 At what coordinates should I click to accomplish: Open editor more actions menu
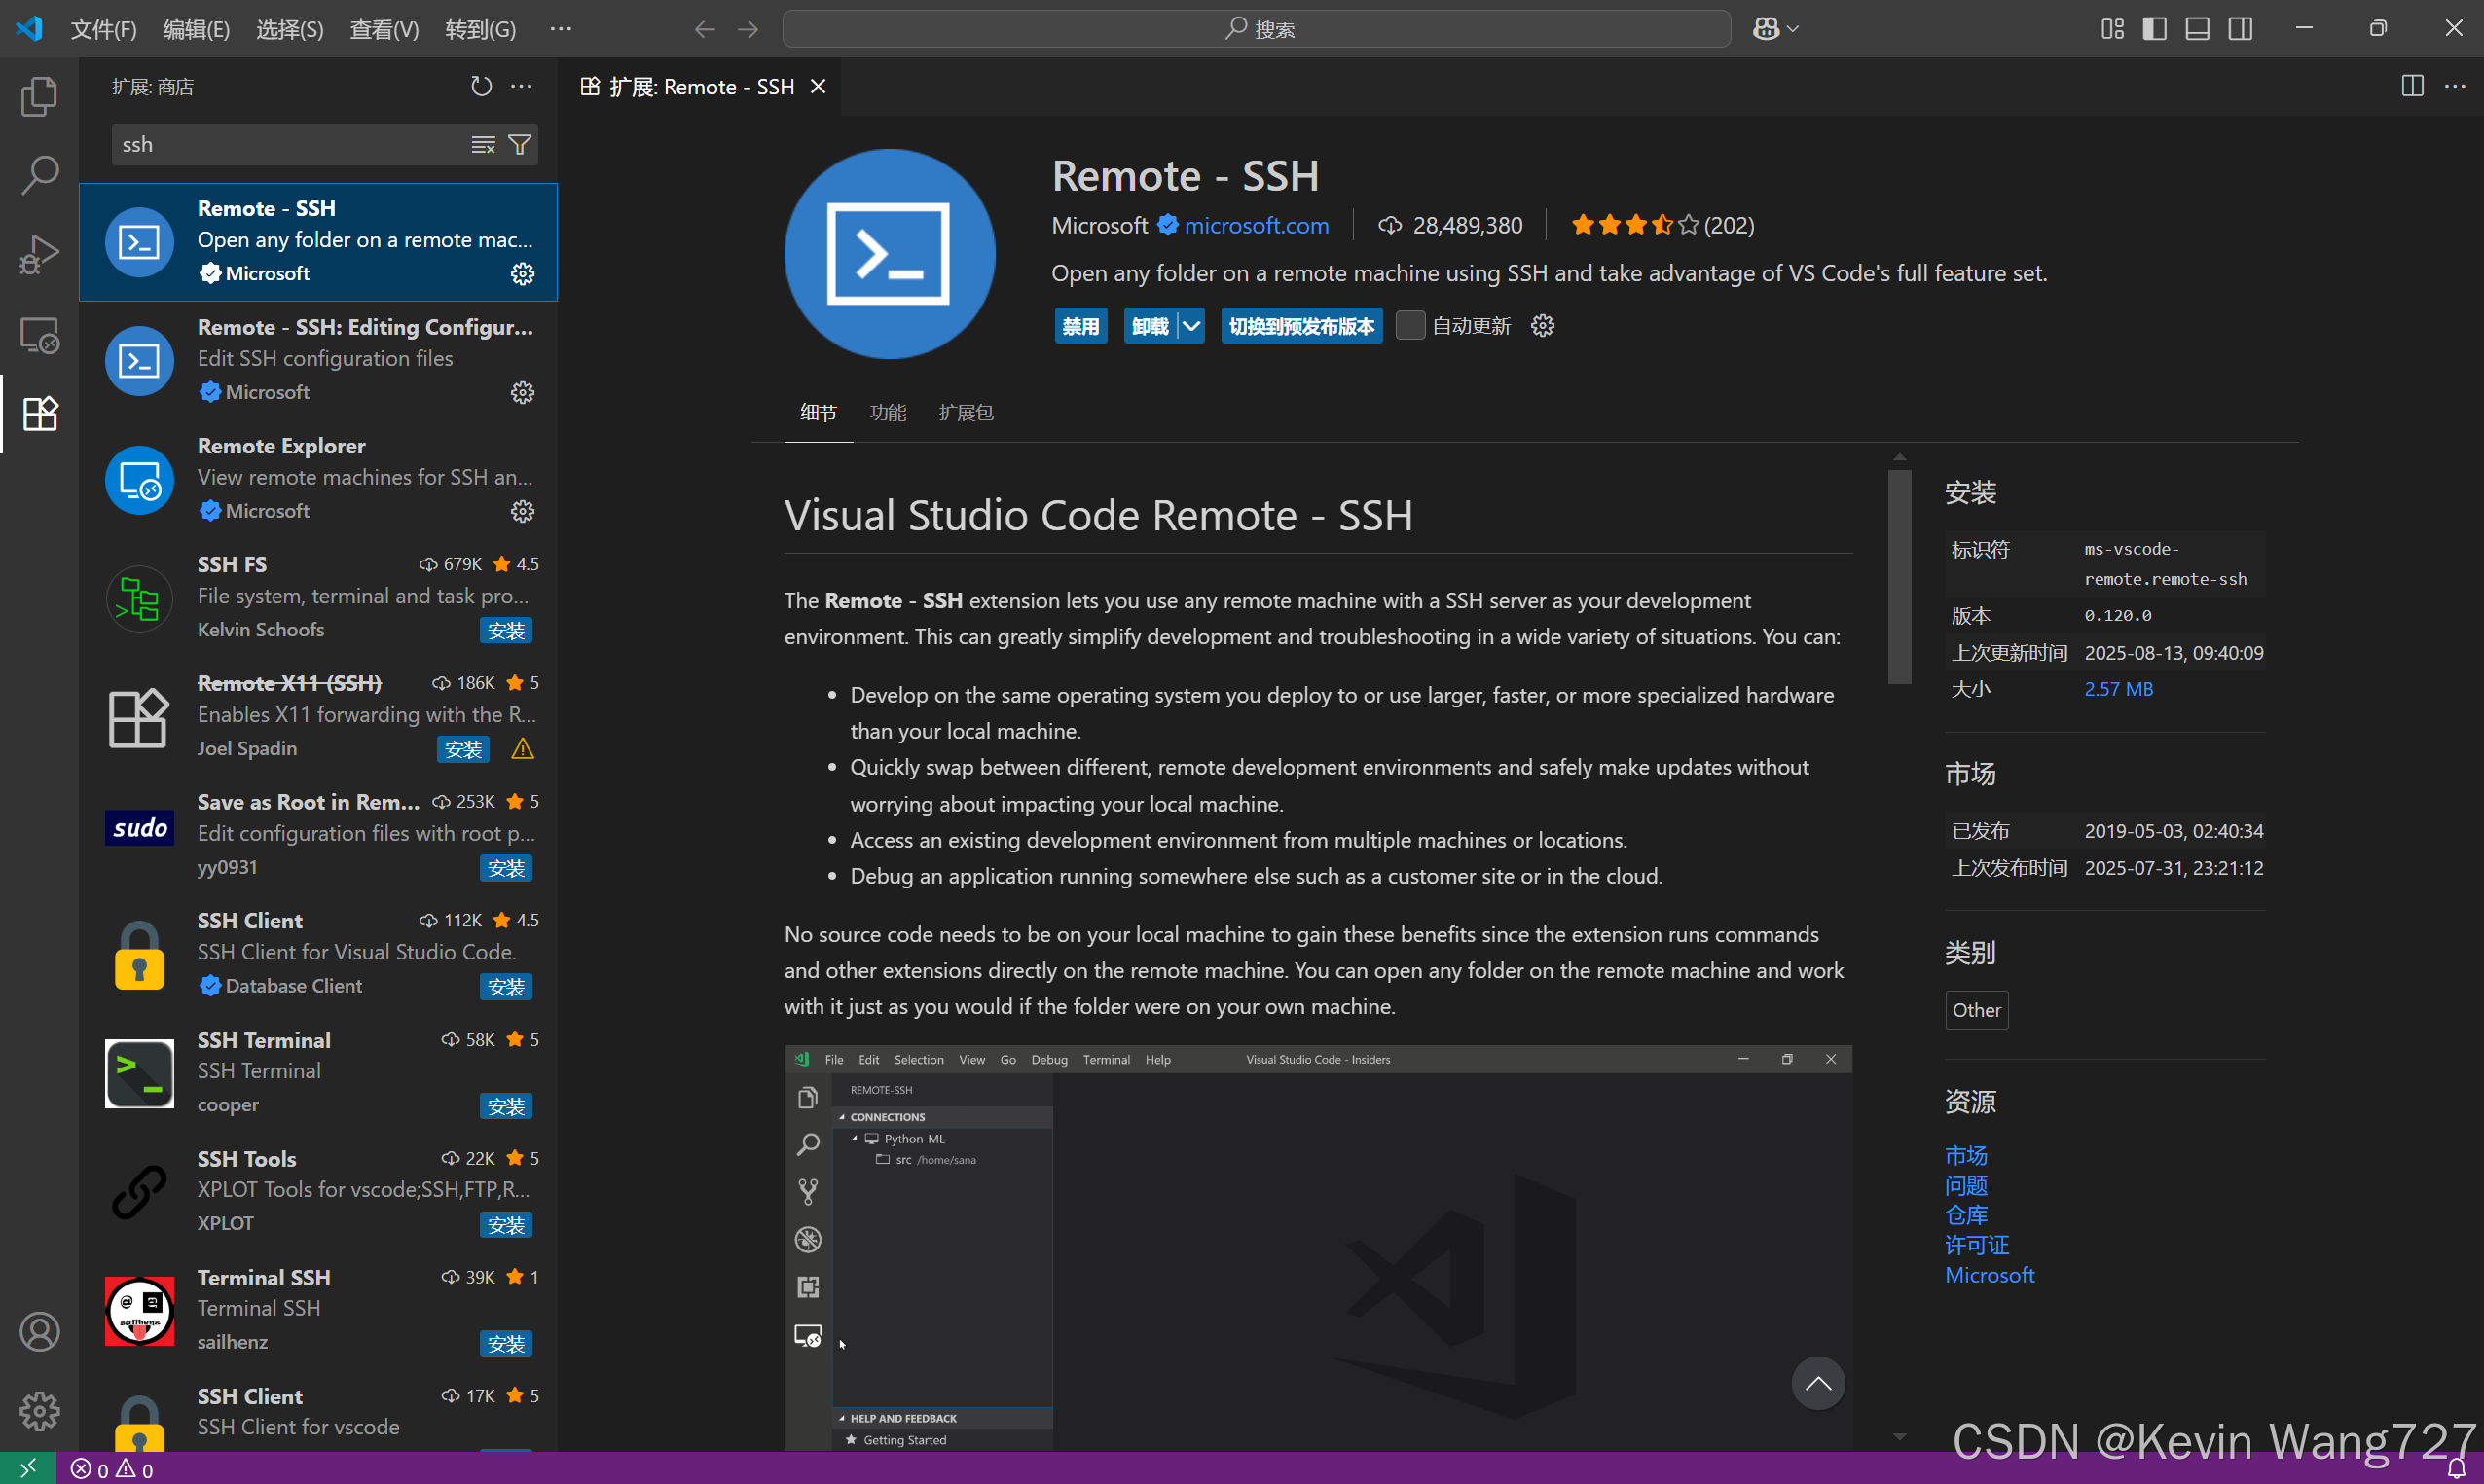pos(2455,87)
